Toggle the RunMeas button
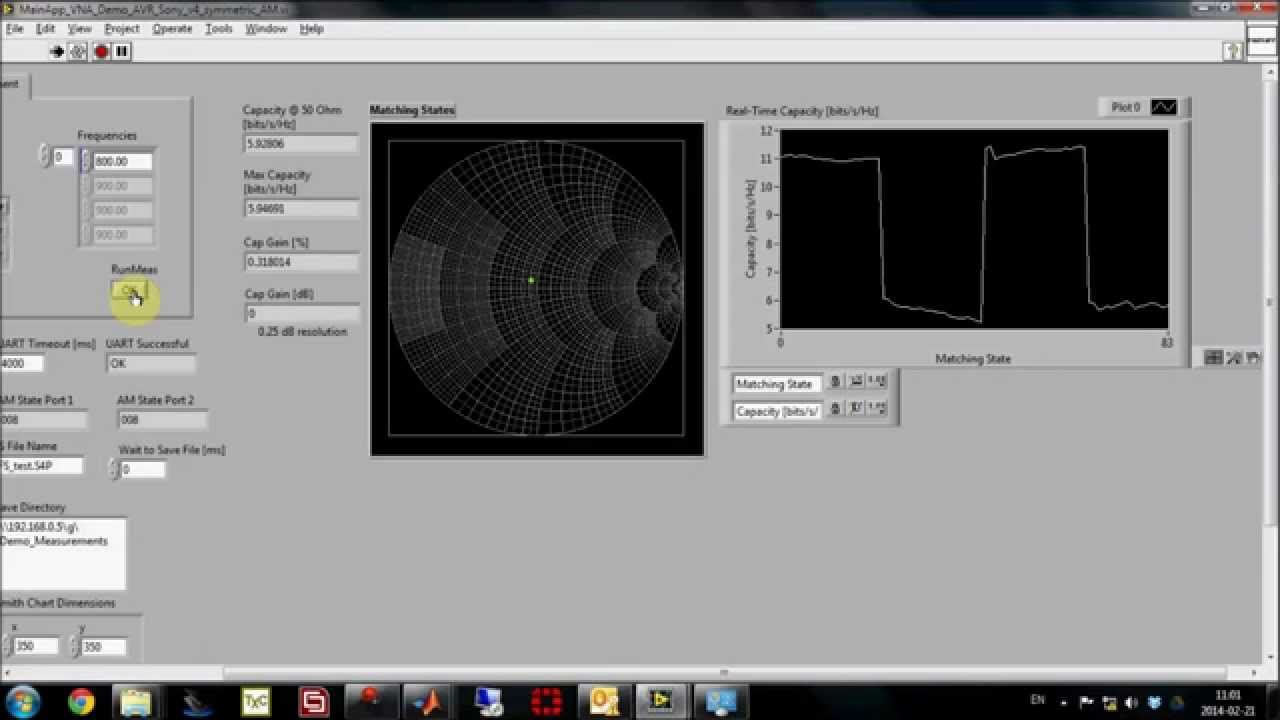 click(129, 292)
